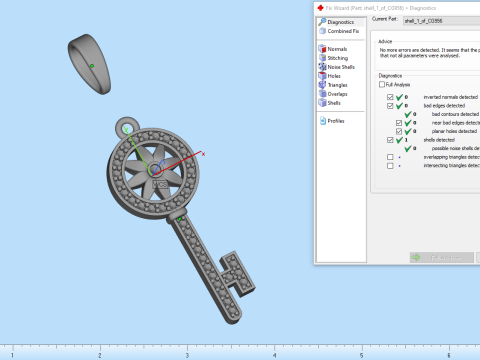Click the 'No more errors are detected' advice text
This screenshot has width=480, height=360.
pyautogui.click(x=430, y=53)
